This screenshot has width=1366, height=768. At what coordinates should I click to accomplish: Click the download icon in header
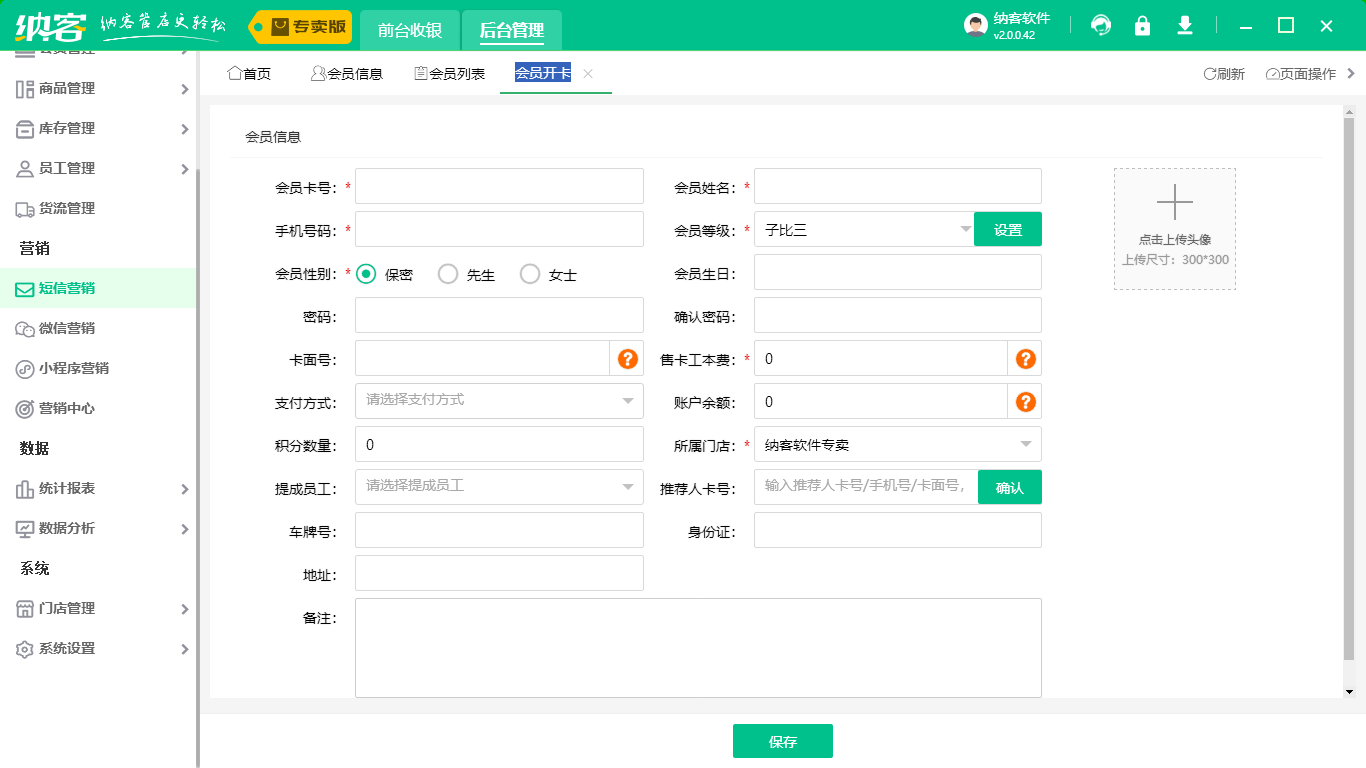(x=1185, y=26)
